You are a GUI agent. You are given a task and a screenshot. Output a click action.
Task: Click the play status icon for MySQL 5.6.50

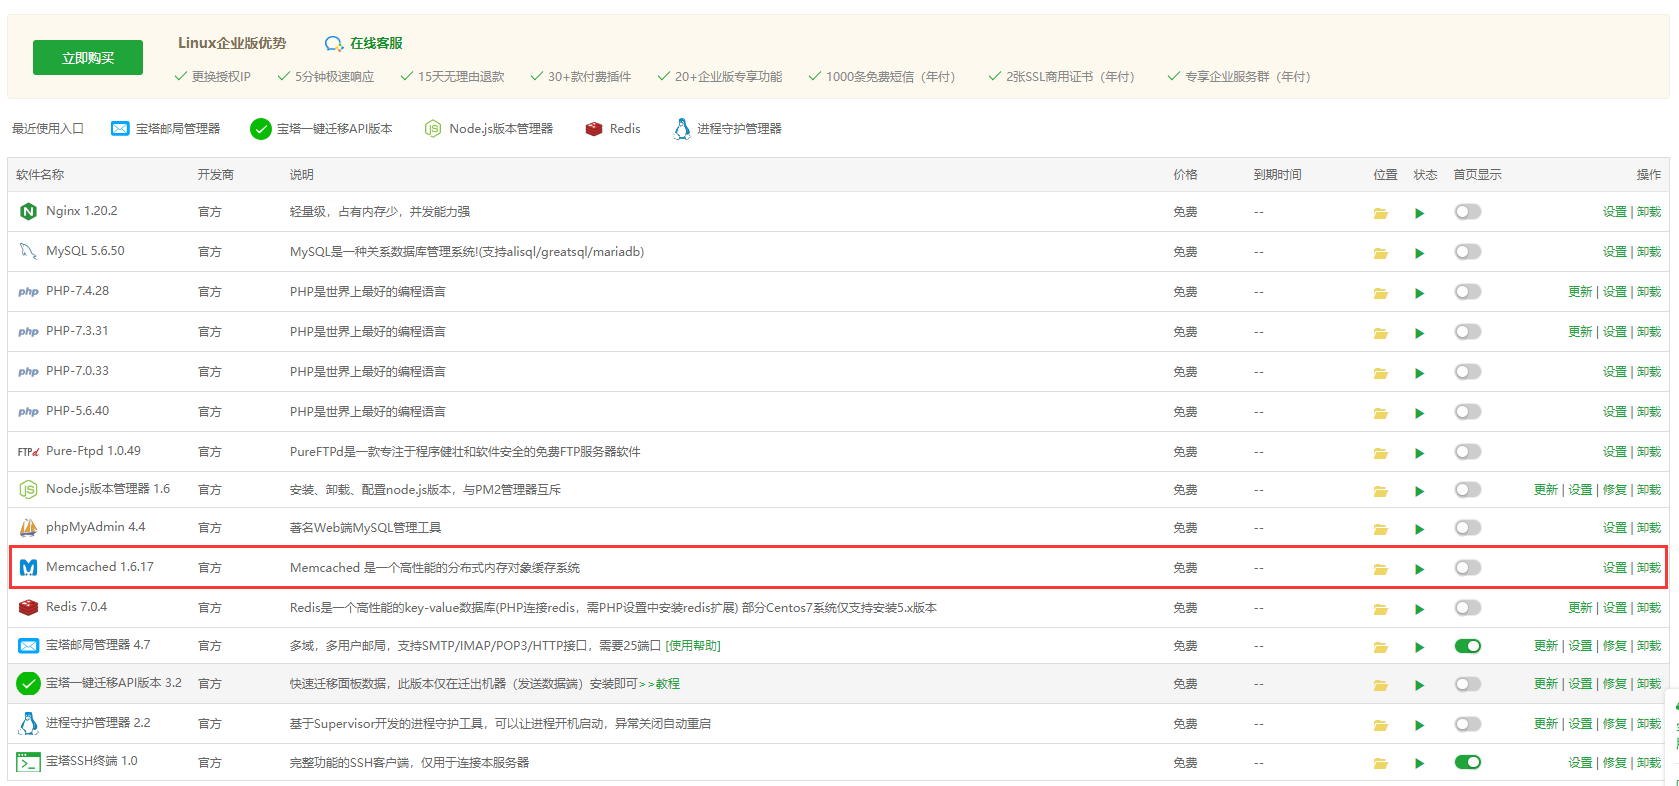click(1419, 253)
